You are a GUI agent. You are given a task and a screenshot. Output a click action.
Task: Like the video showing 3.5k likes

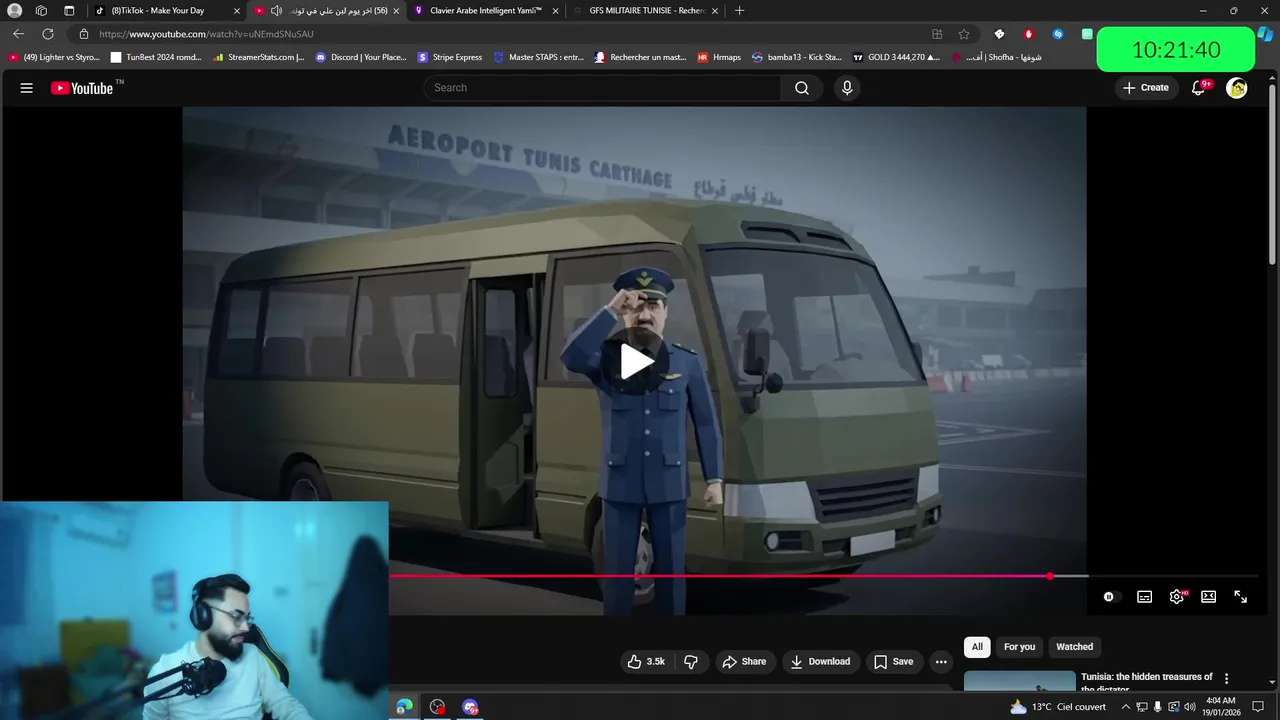(x=646, y=662)
